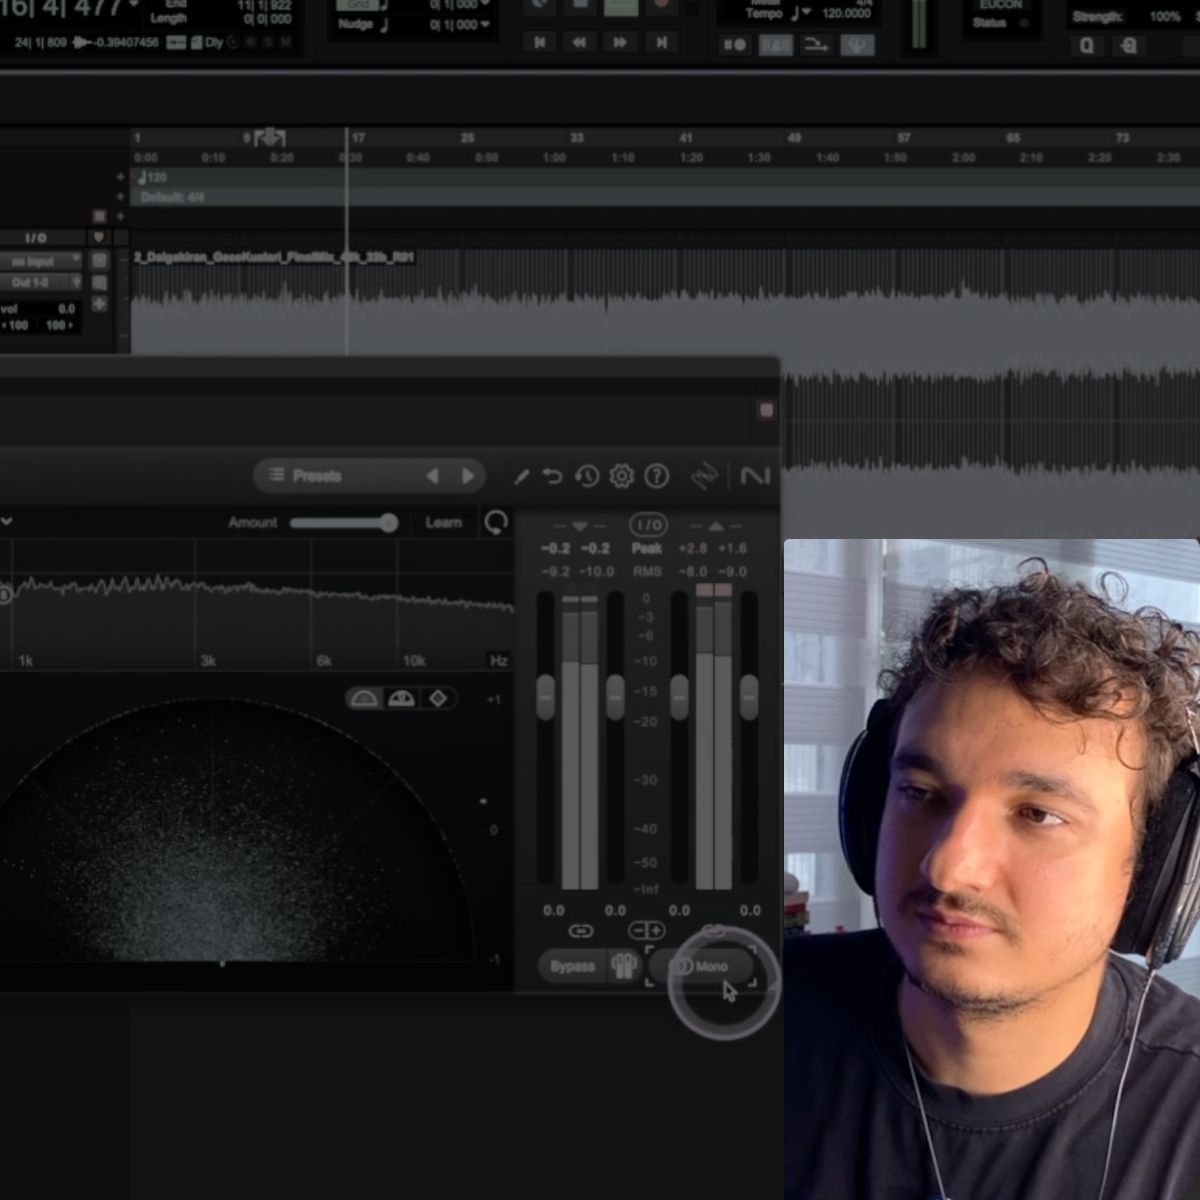Add a meter change with the plus beside Default 4/4

[120, 197]
